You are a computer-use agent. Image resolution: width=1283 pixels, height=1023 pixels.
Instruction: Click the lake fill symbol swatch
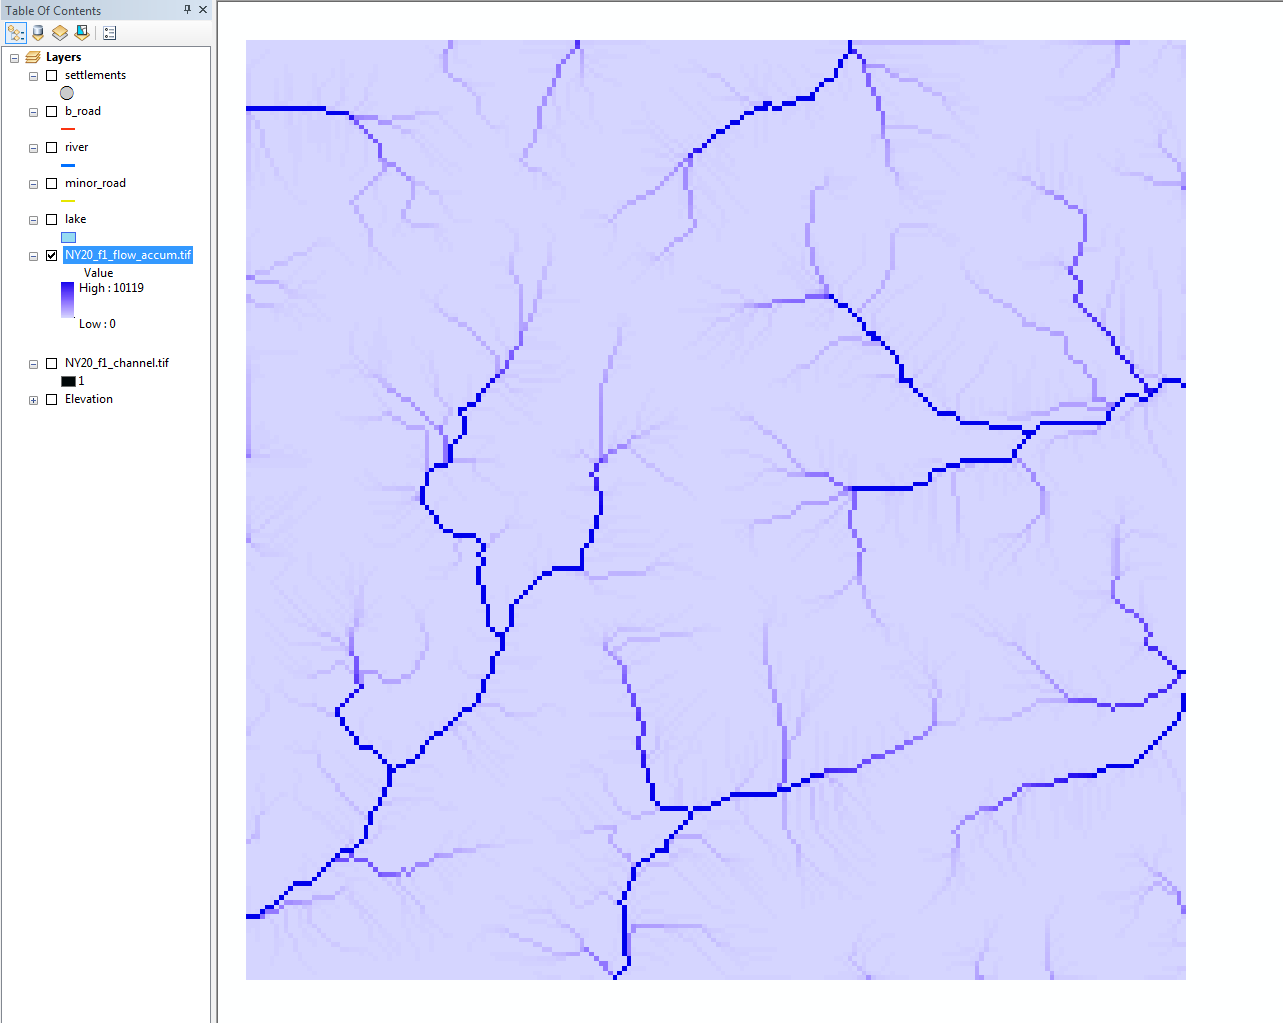tap(67, 237)
